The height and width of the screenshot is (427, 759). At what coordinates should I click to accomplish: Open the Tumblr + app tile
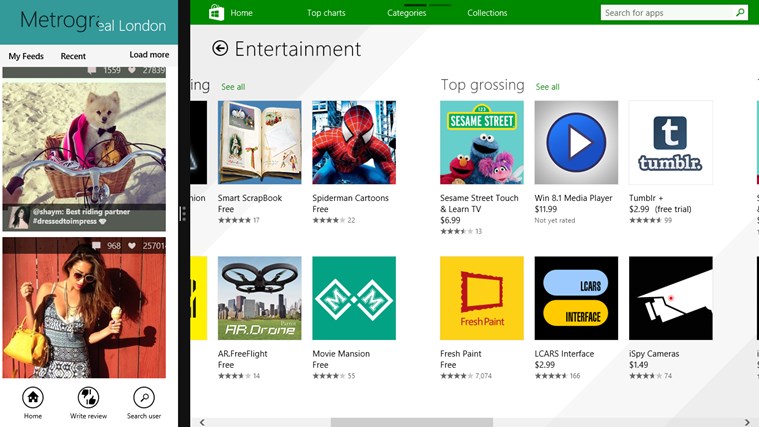click(x=670, y=142)
